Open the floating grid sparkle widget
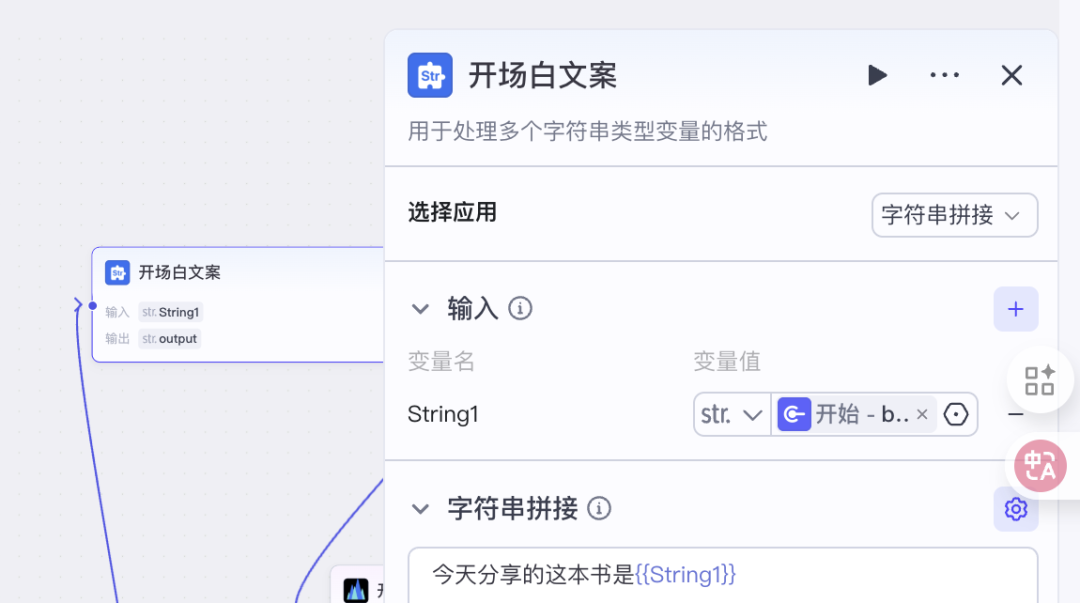The height and width of the screenshot is (603, 1080). click(1040, 380)
